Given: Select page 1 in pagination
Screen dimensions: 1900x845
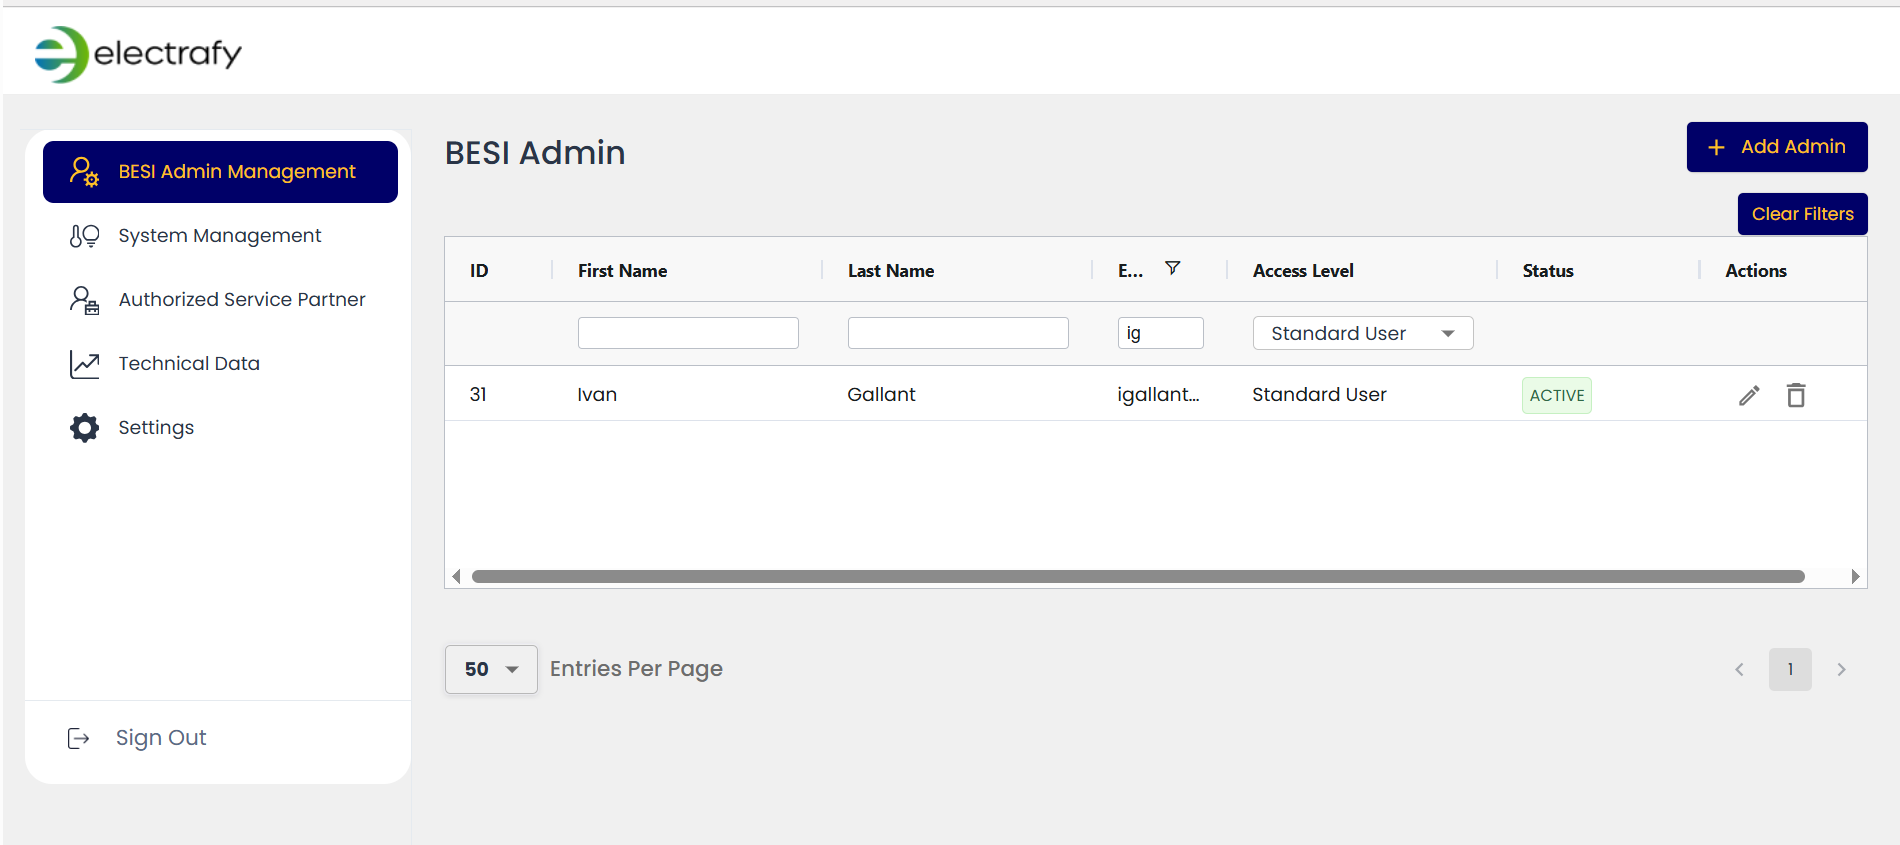Looking at the screenshot, I should tap(1790, 670).
